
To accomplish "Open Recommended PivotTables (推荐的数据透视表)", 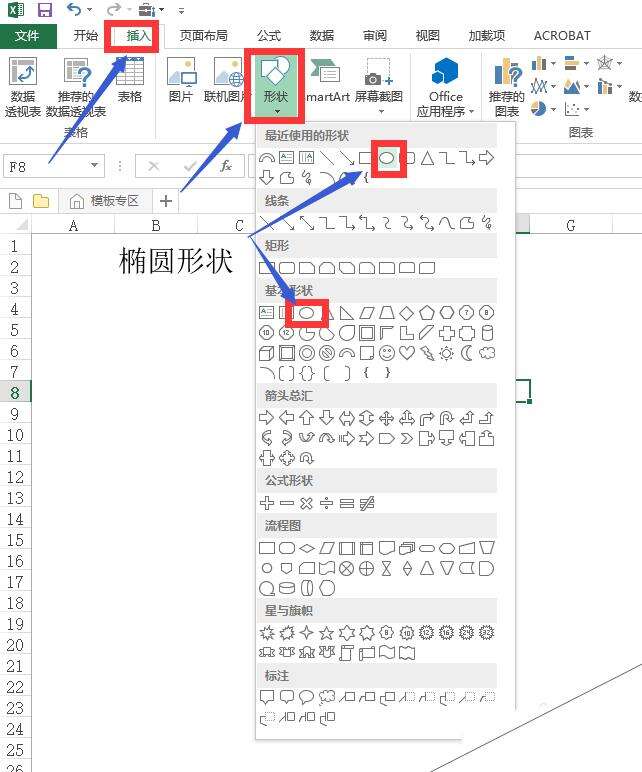I will (76, 87).
